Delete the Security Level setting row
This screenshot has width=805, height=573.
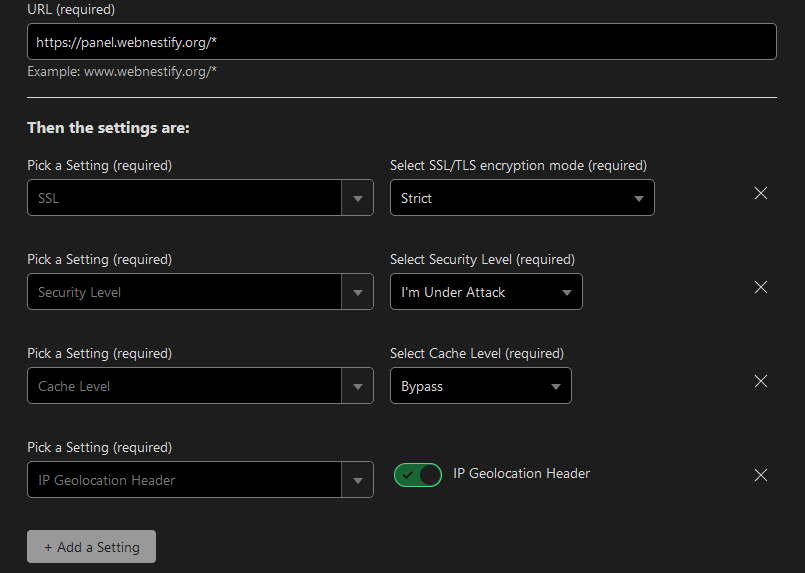(x=760, y=287)
